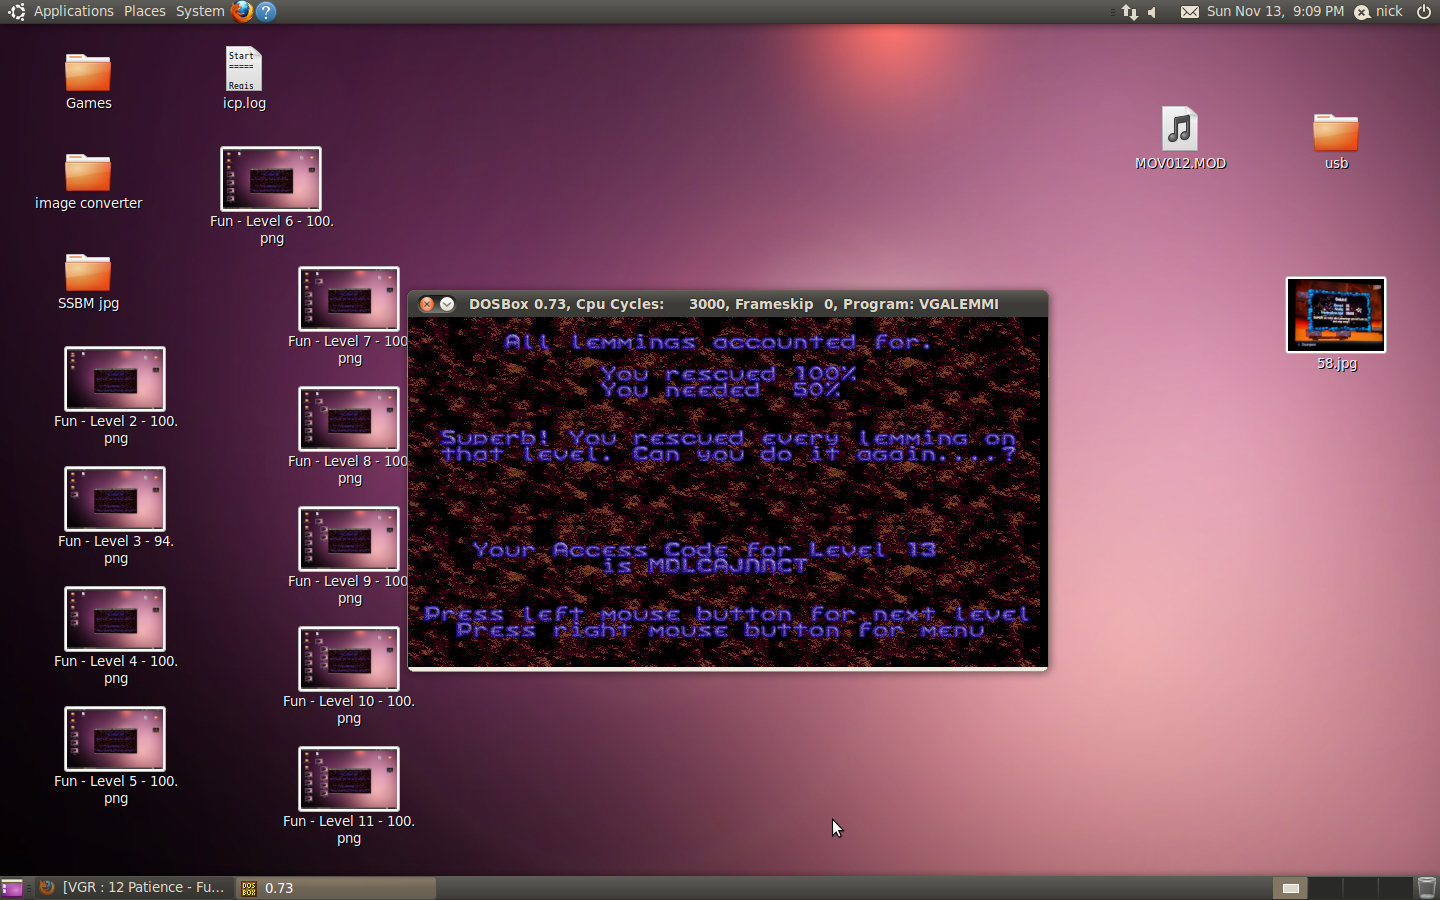1440x900 pixels.
Task: Open the Games folder on desktop
Action: [x=88, y=74]
